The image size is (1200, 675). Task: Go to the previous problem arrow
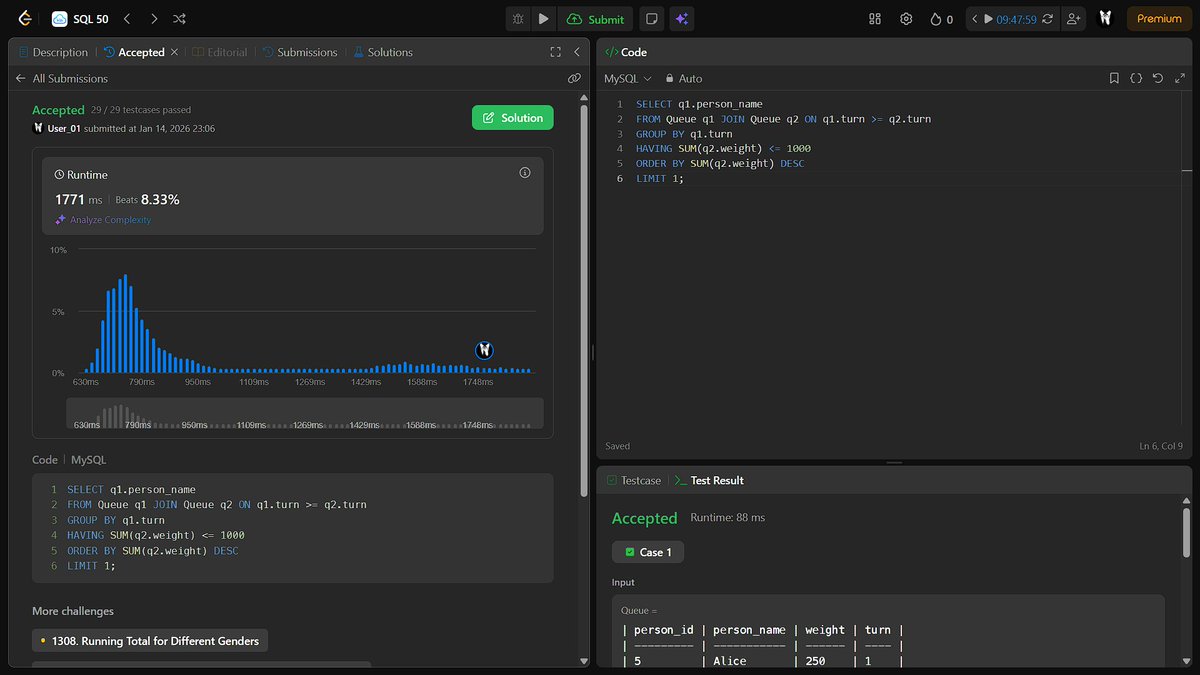point(127,18)
